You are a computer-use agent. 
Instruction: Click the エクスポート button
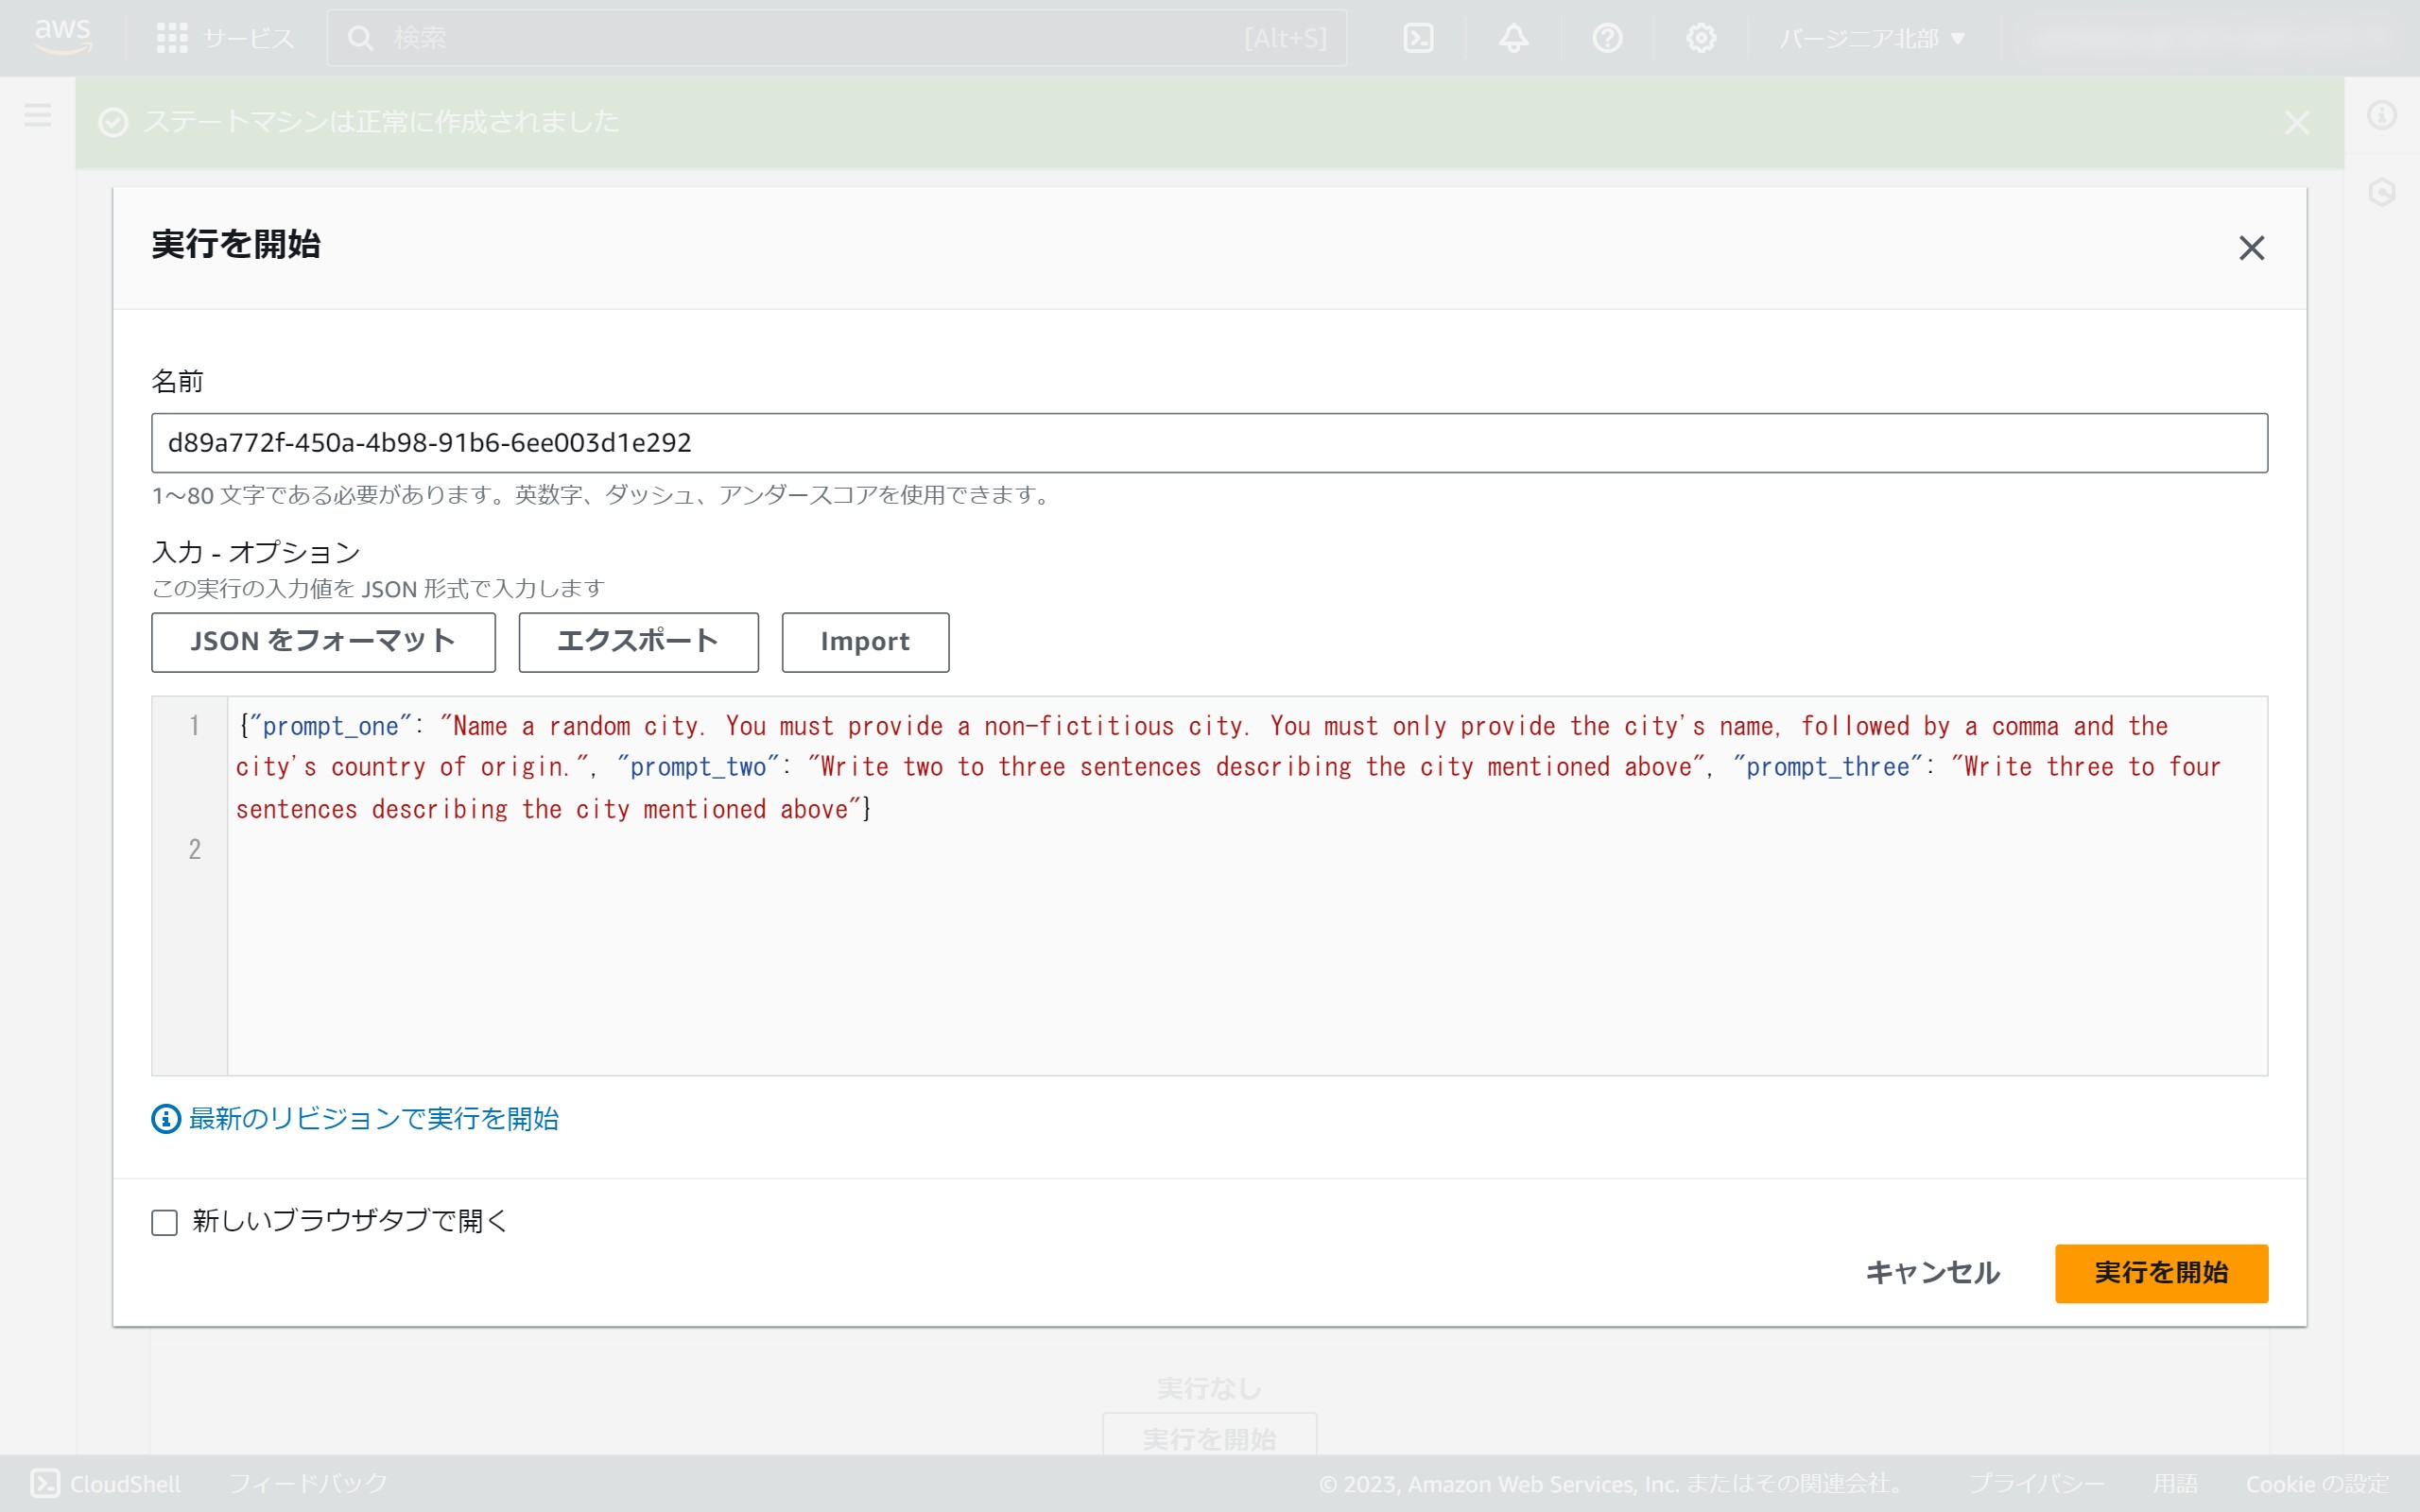[x=638, y=642]
